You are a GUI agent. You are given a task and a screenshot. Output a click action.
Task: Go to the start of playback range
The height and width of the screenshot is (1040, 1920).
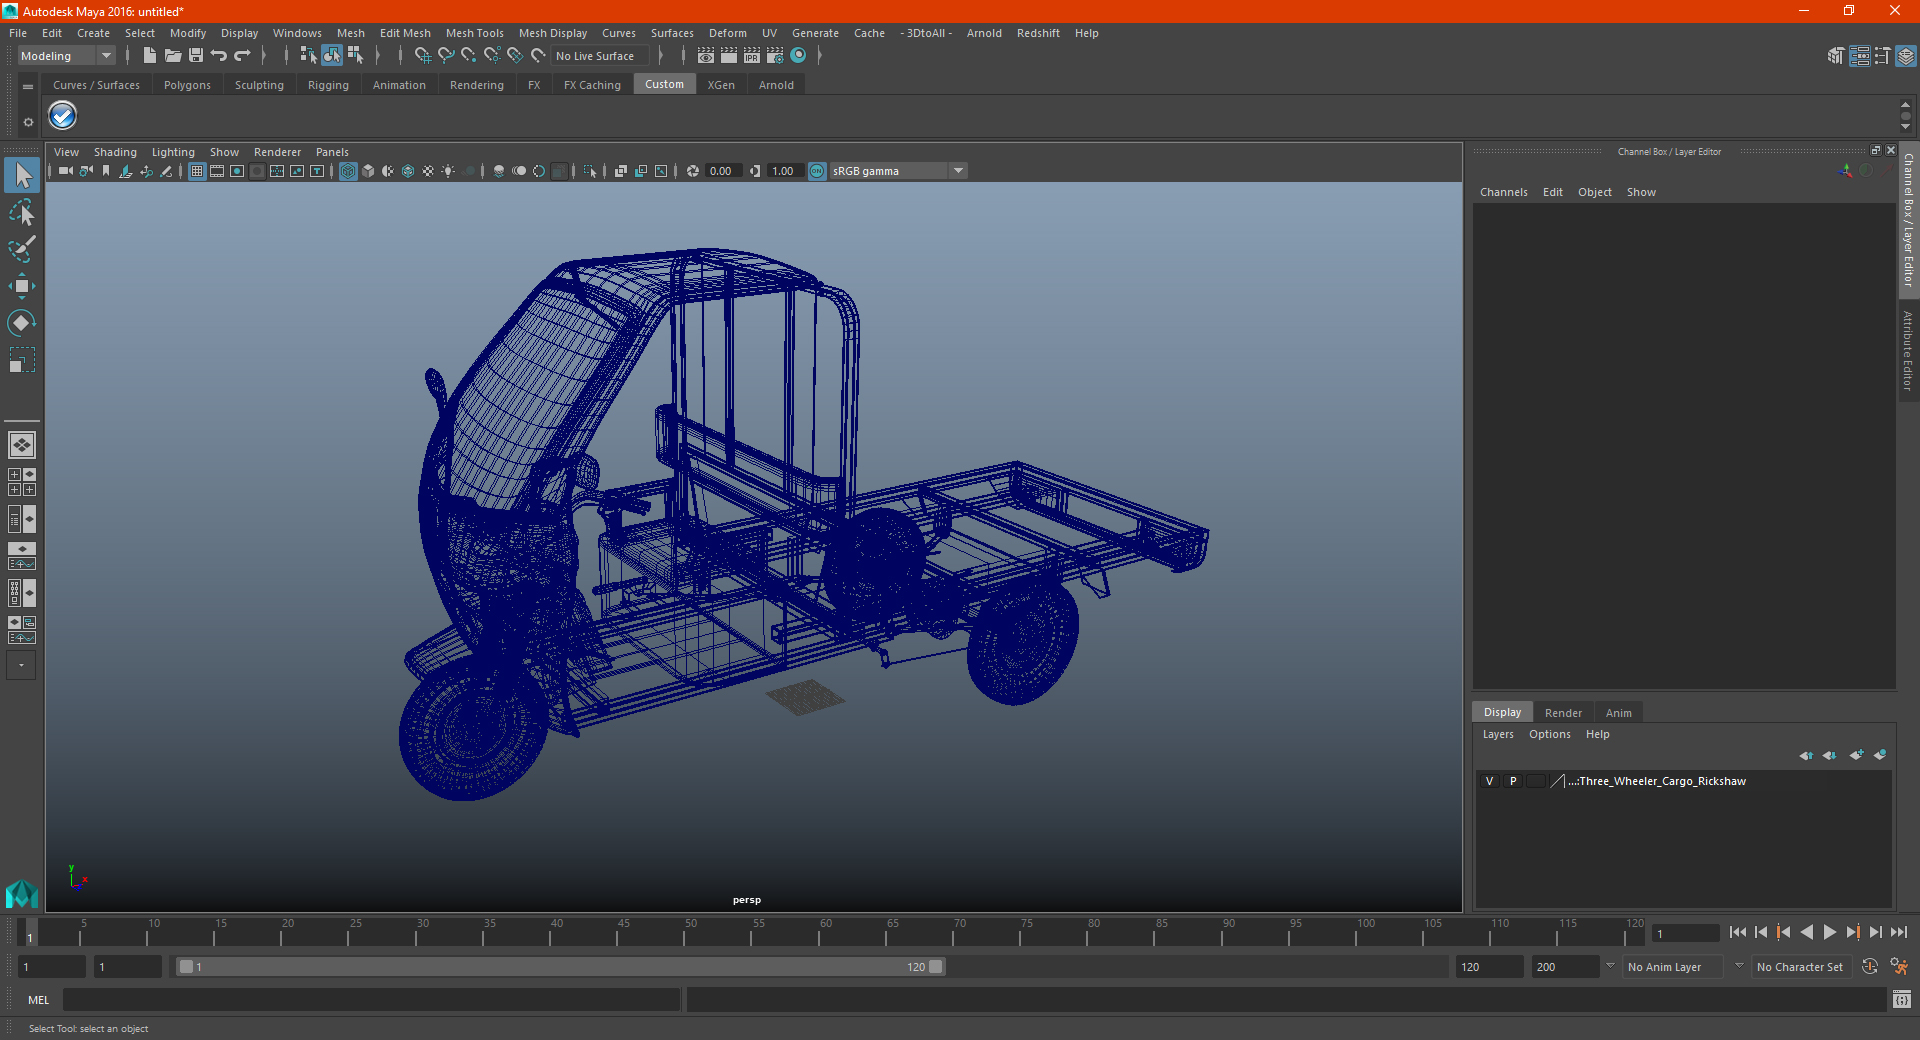coord(1737,932)
